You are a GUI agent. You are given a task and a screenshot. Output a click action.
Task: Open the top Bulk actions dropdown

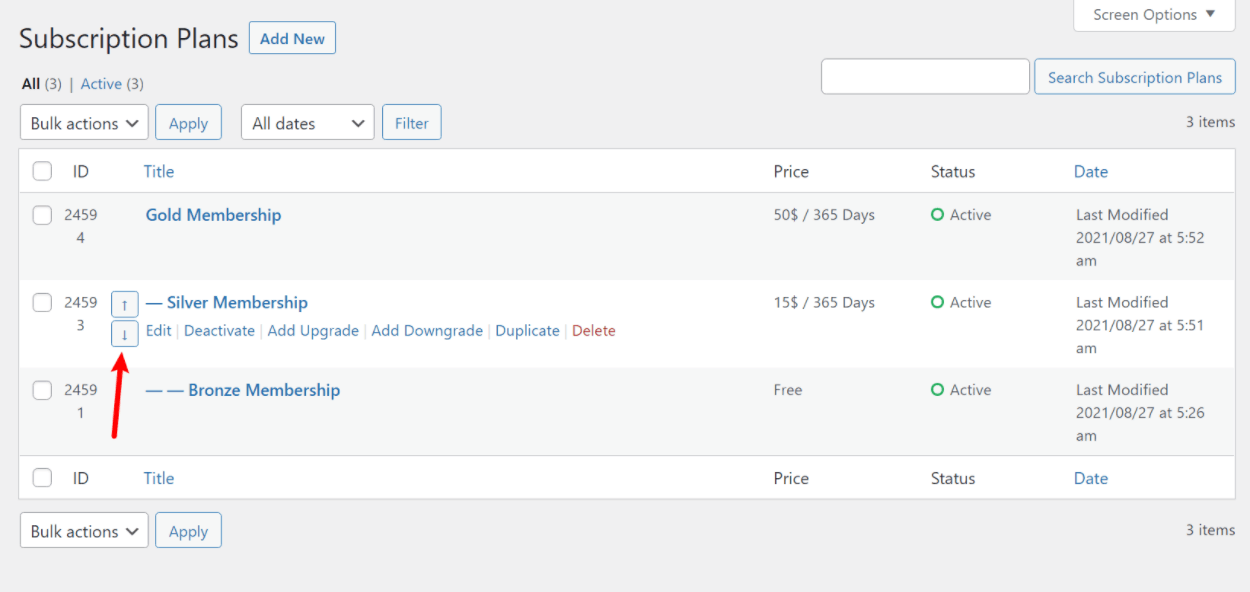tap(84, 123)
